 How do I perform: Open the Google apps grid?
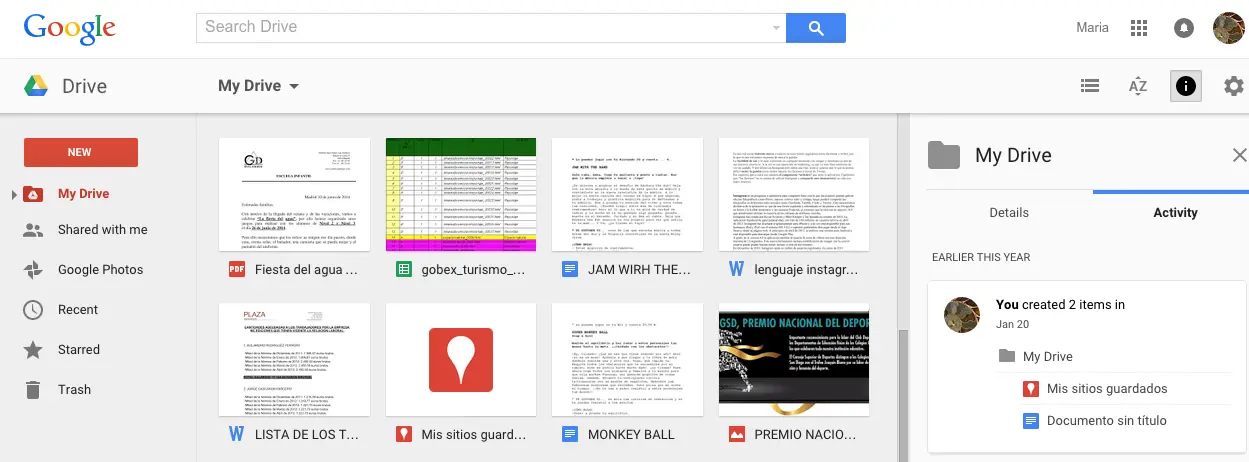(x=1138, y=28)
